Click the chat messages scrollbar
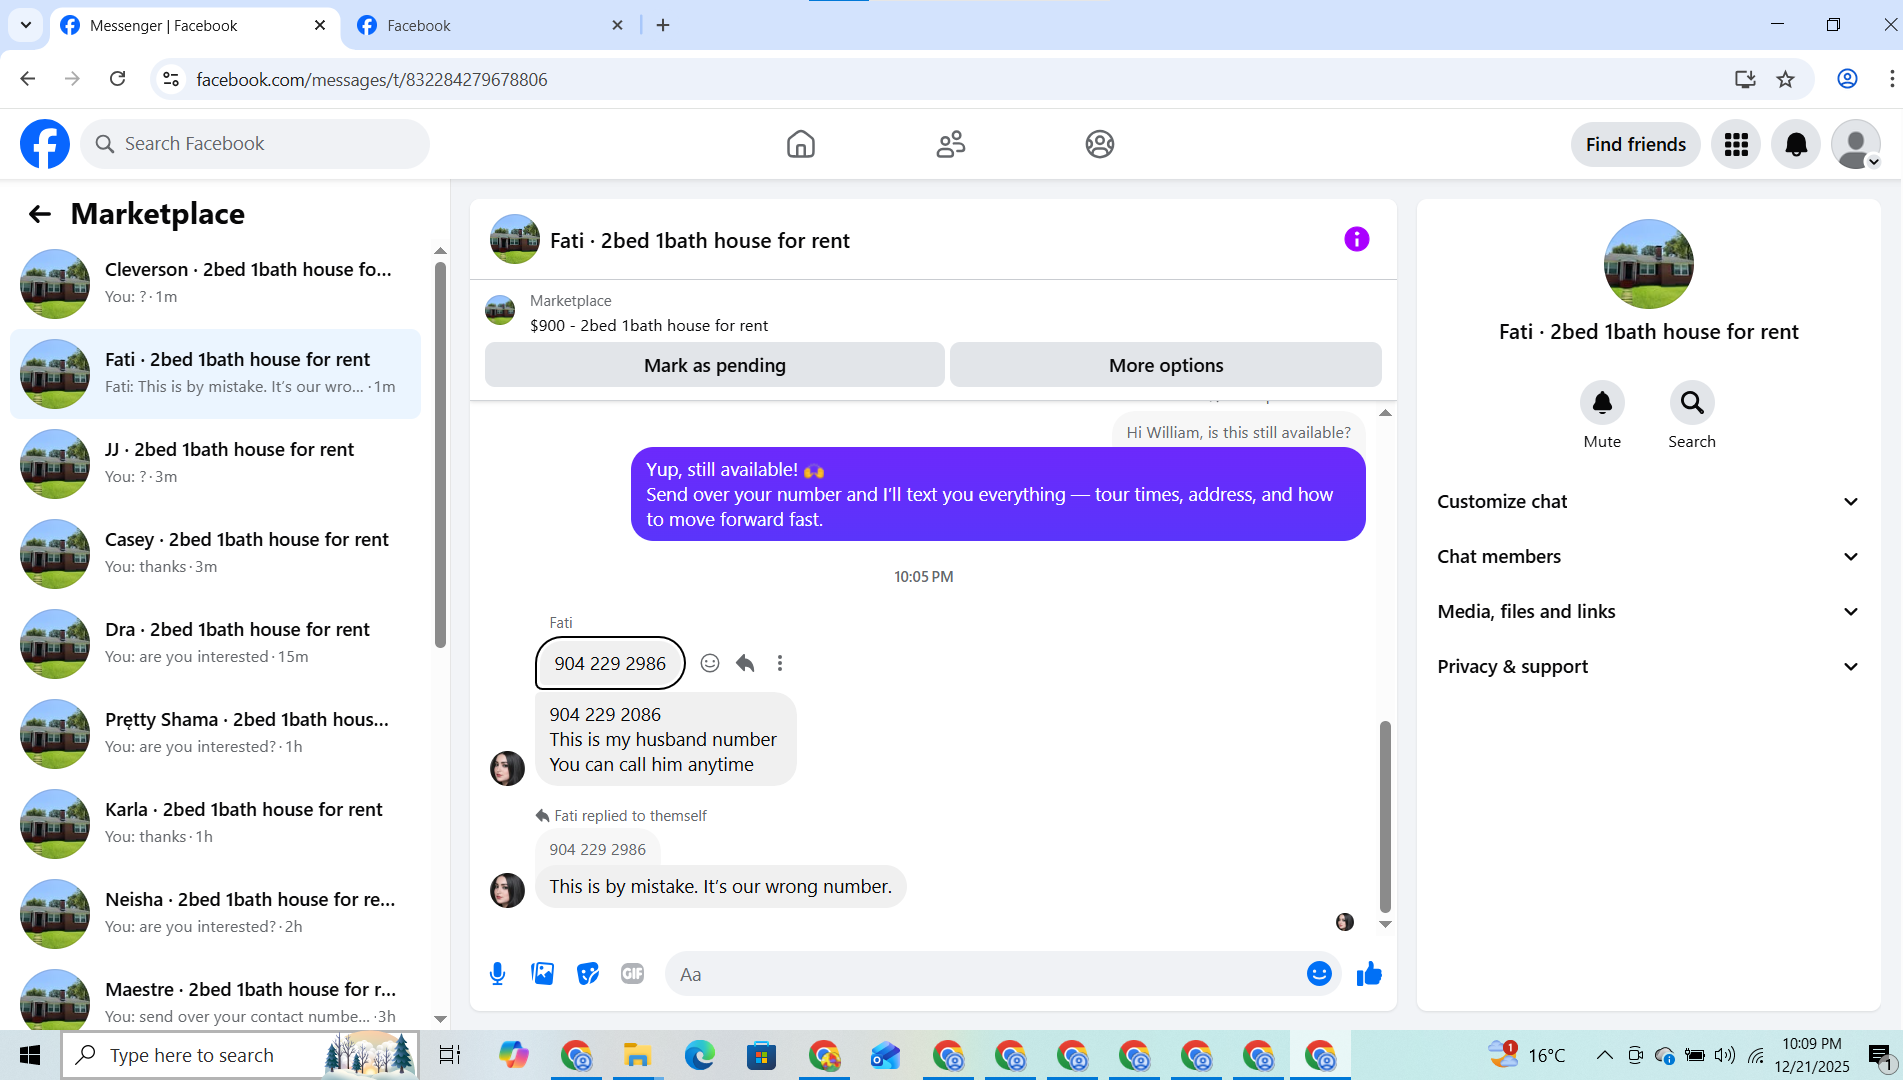1903x1080 pixels. (x=1385, y=815)
